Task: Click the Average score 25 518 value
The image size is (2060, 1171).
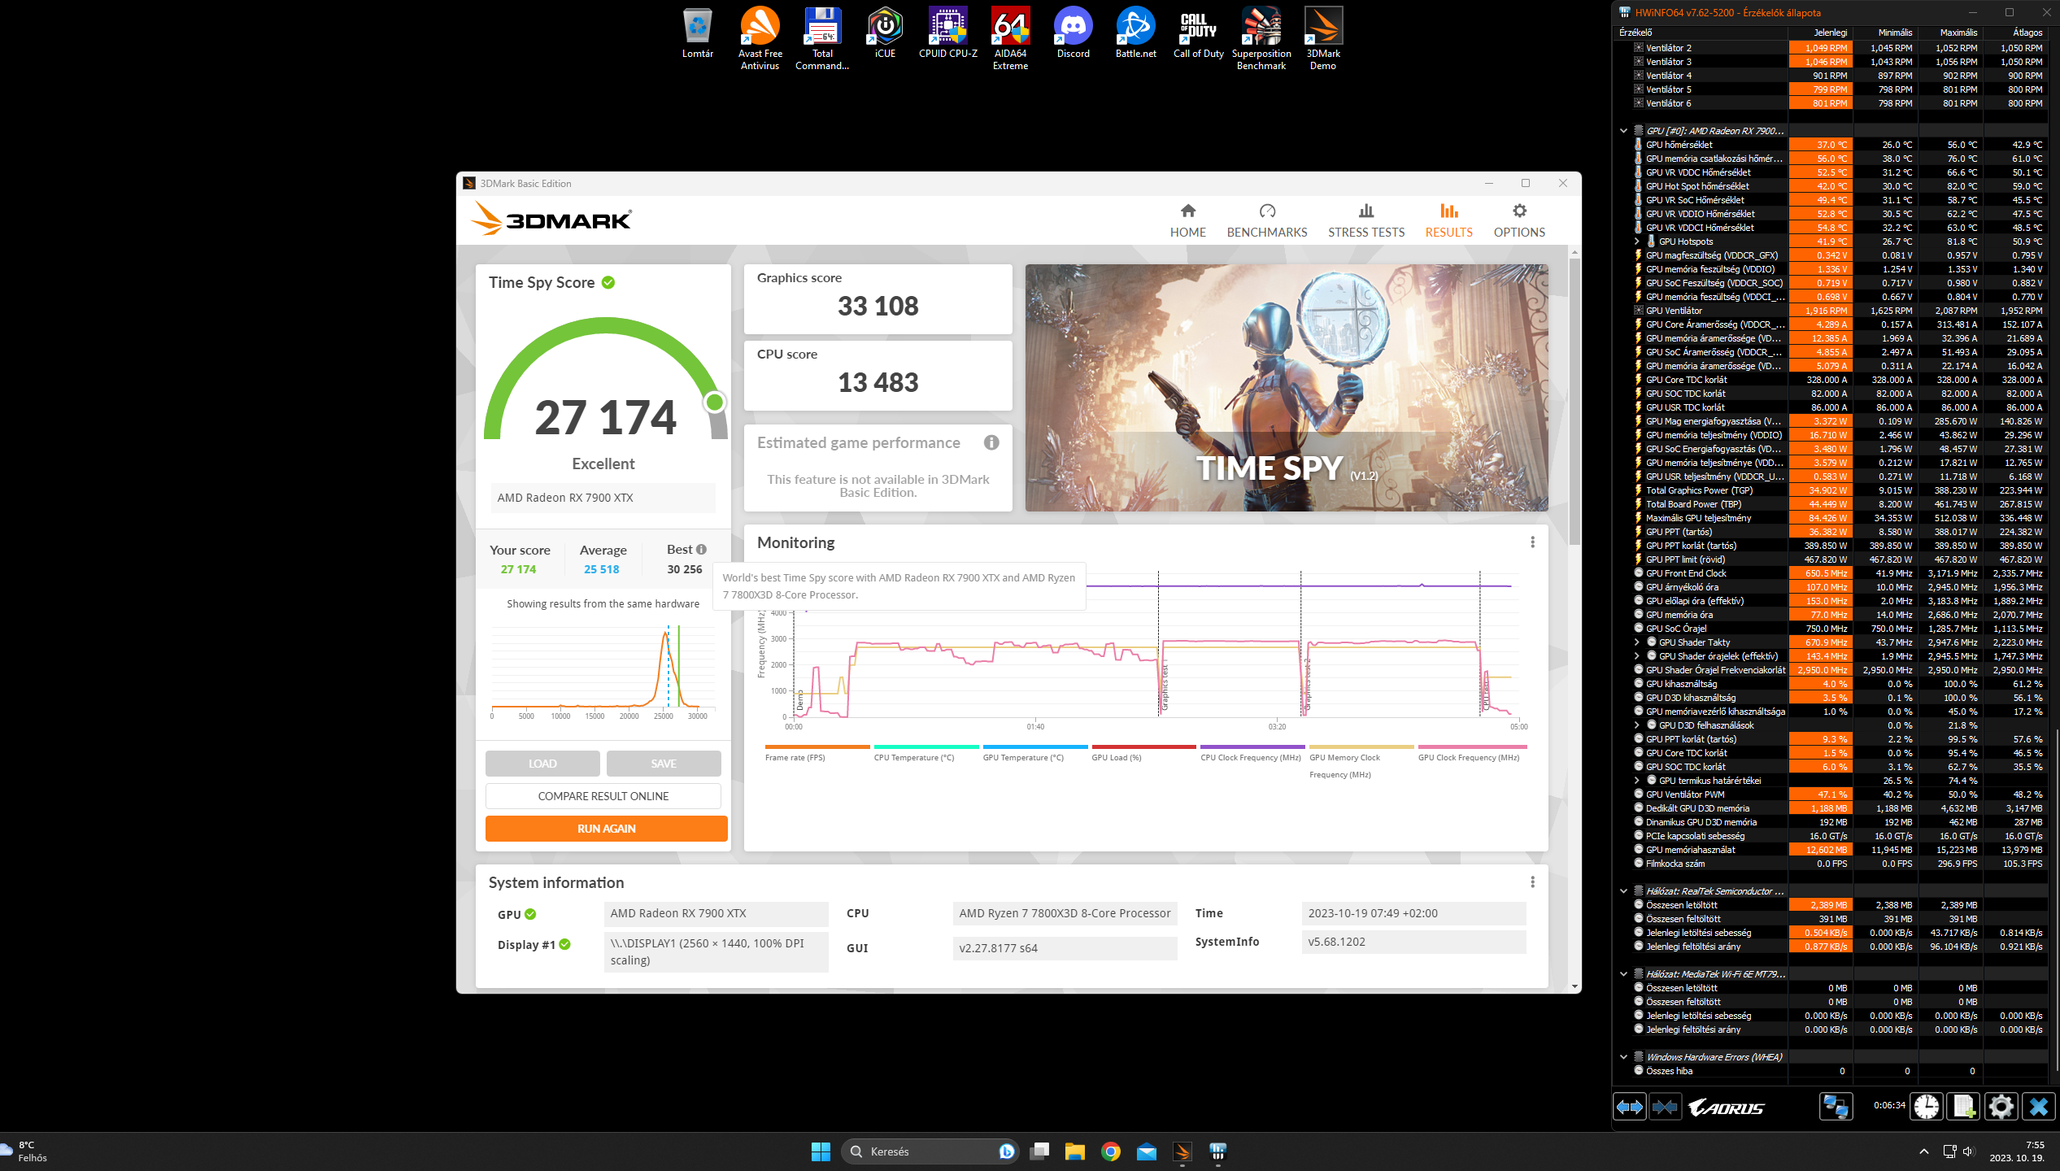Action: 601,569
